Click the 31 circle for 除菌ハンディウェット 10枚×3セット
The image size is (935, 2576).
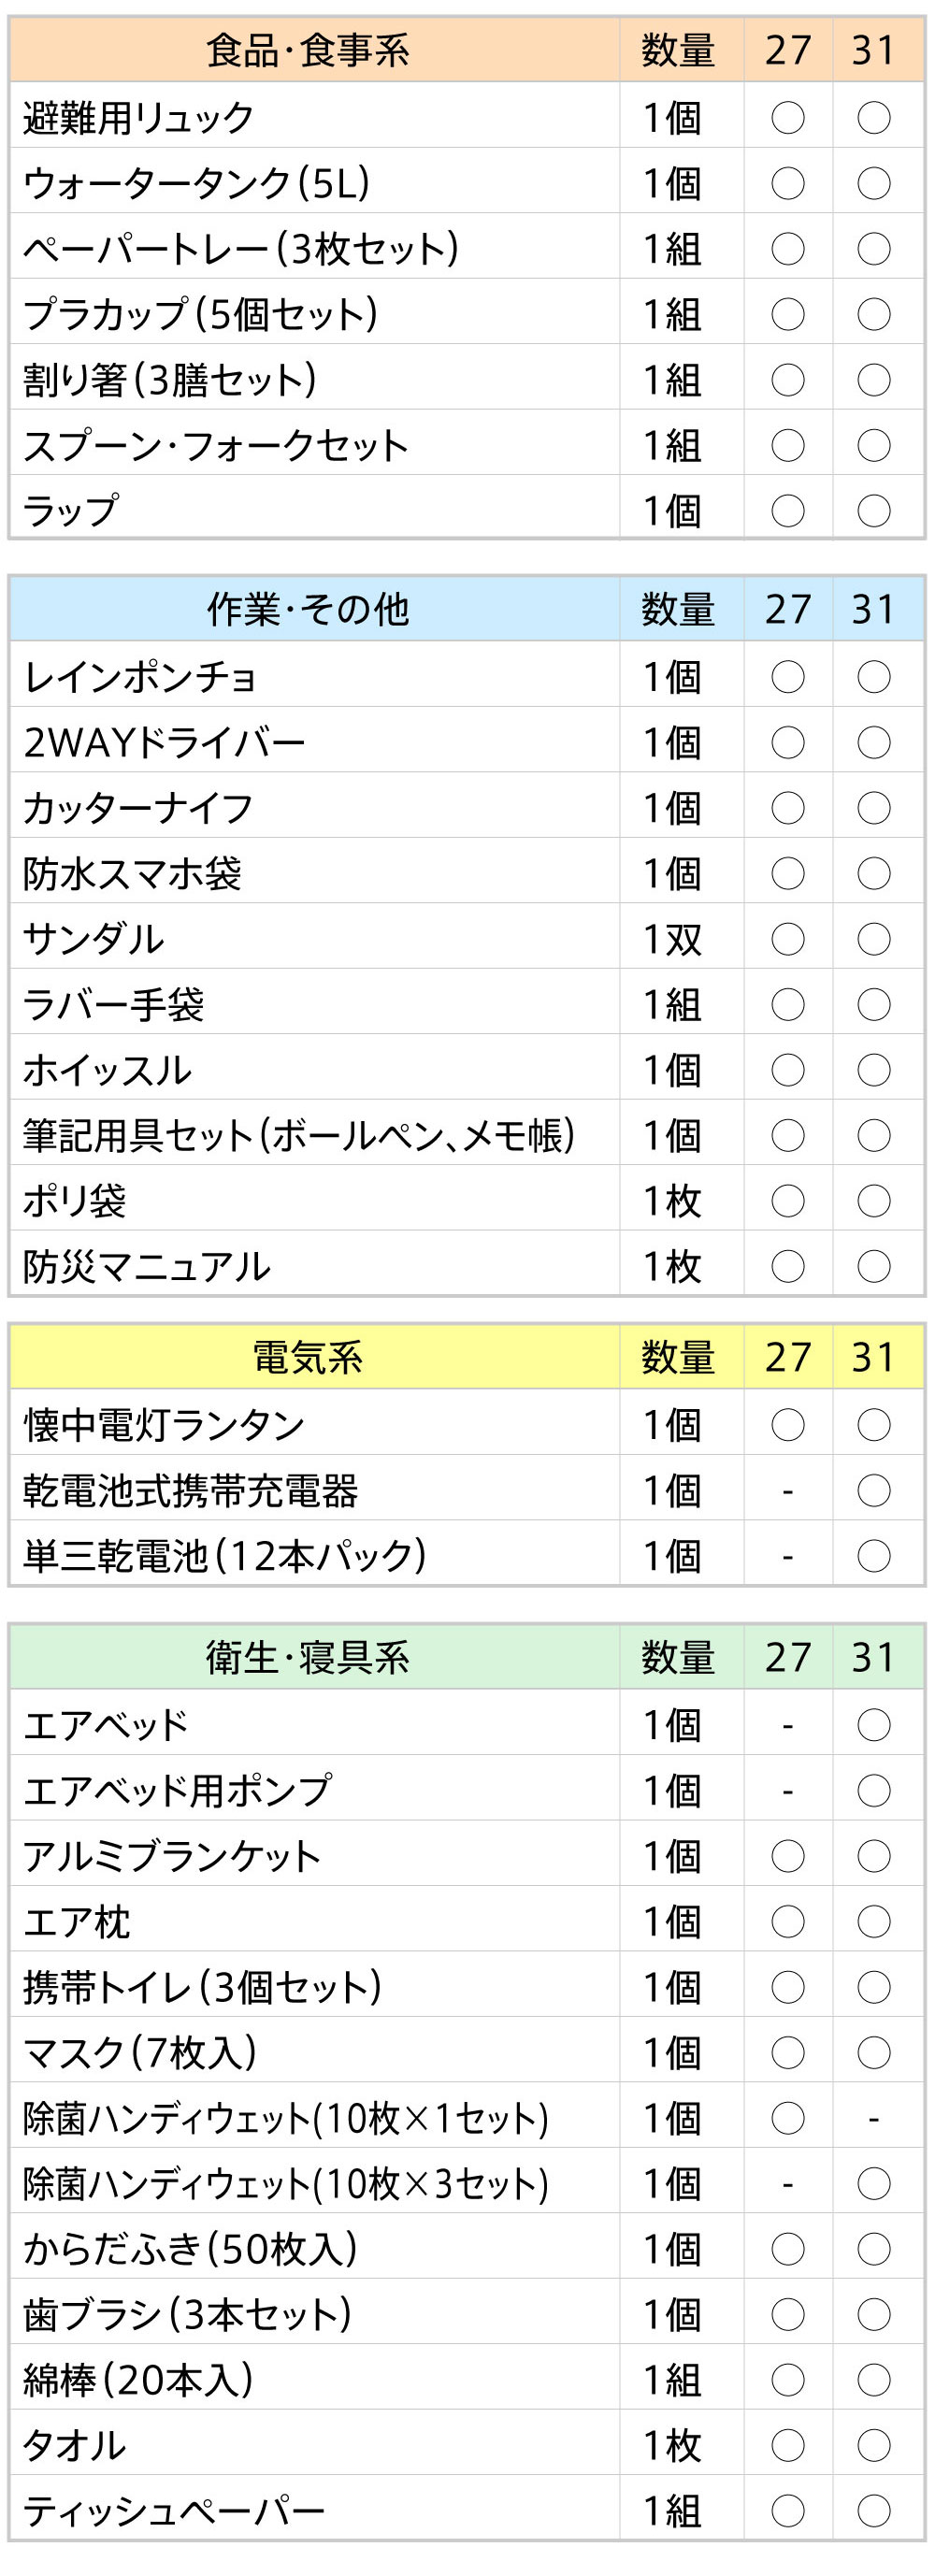[x=874, y=2182]
